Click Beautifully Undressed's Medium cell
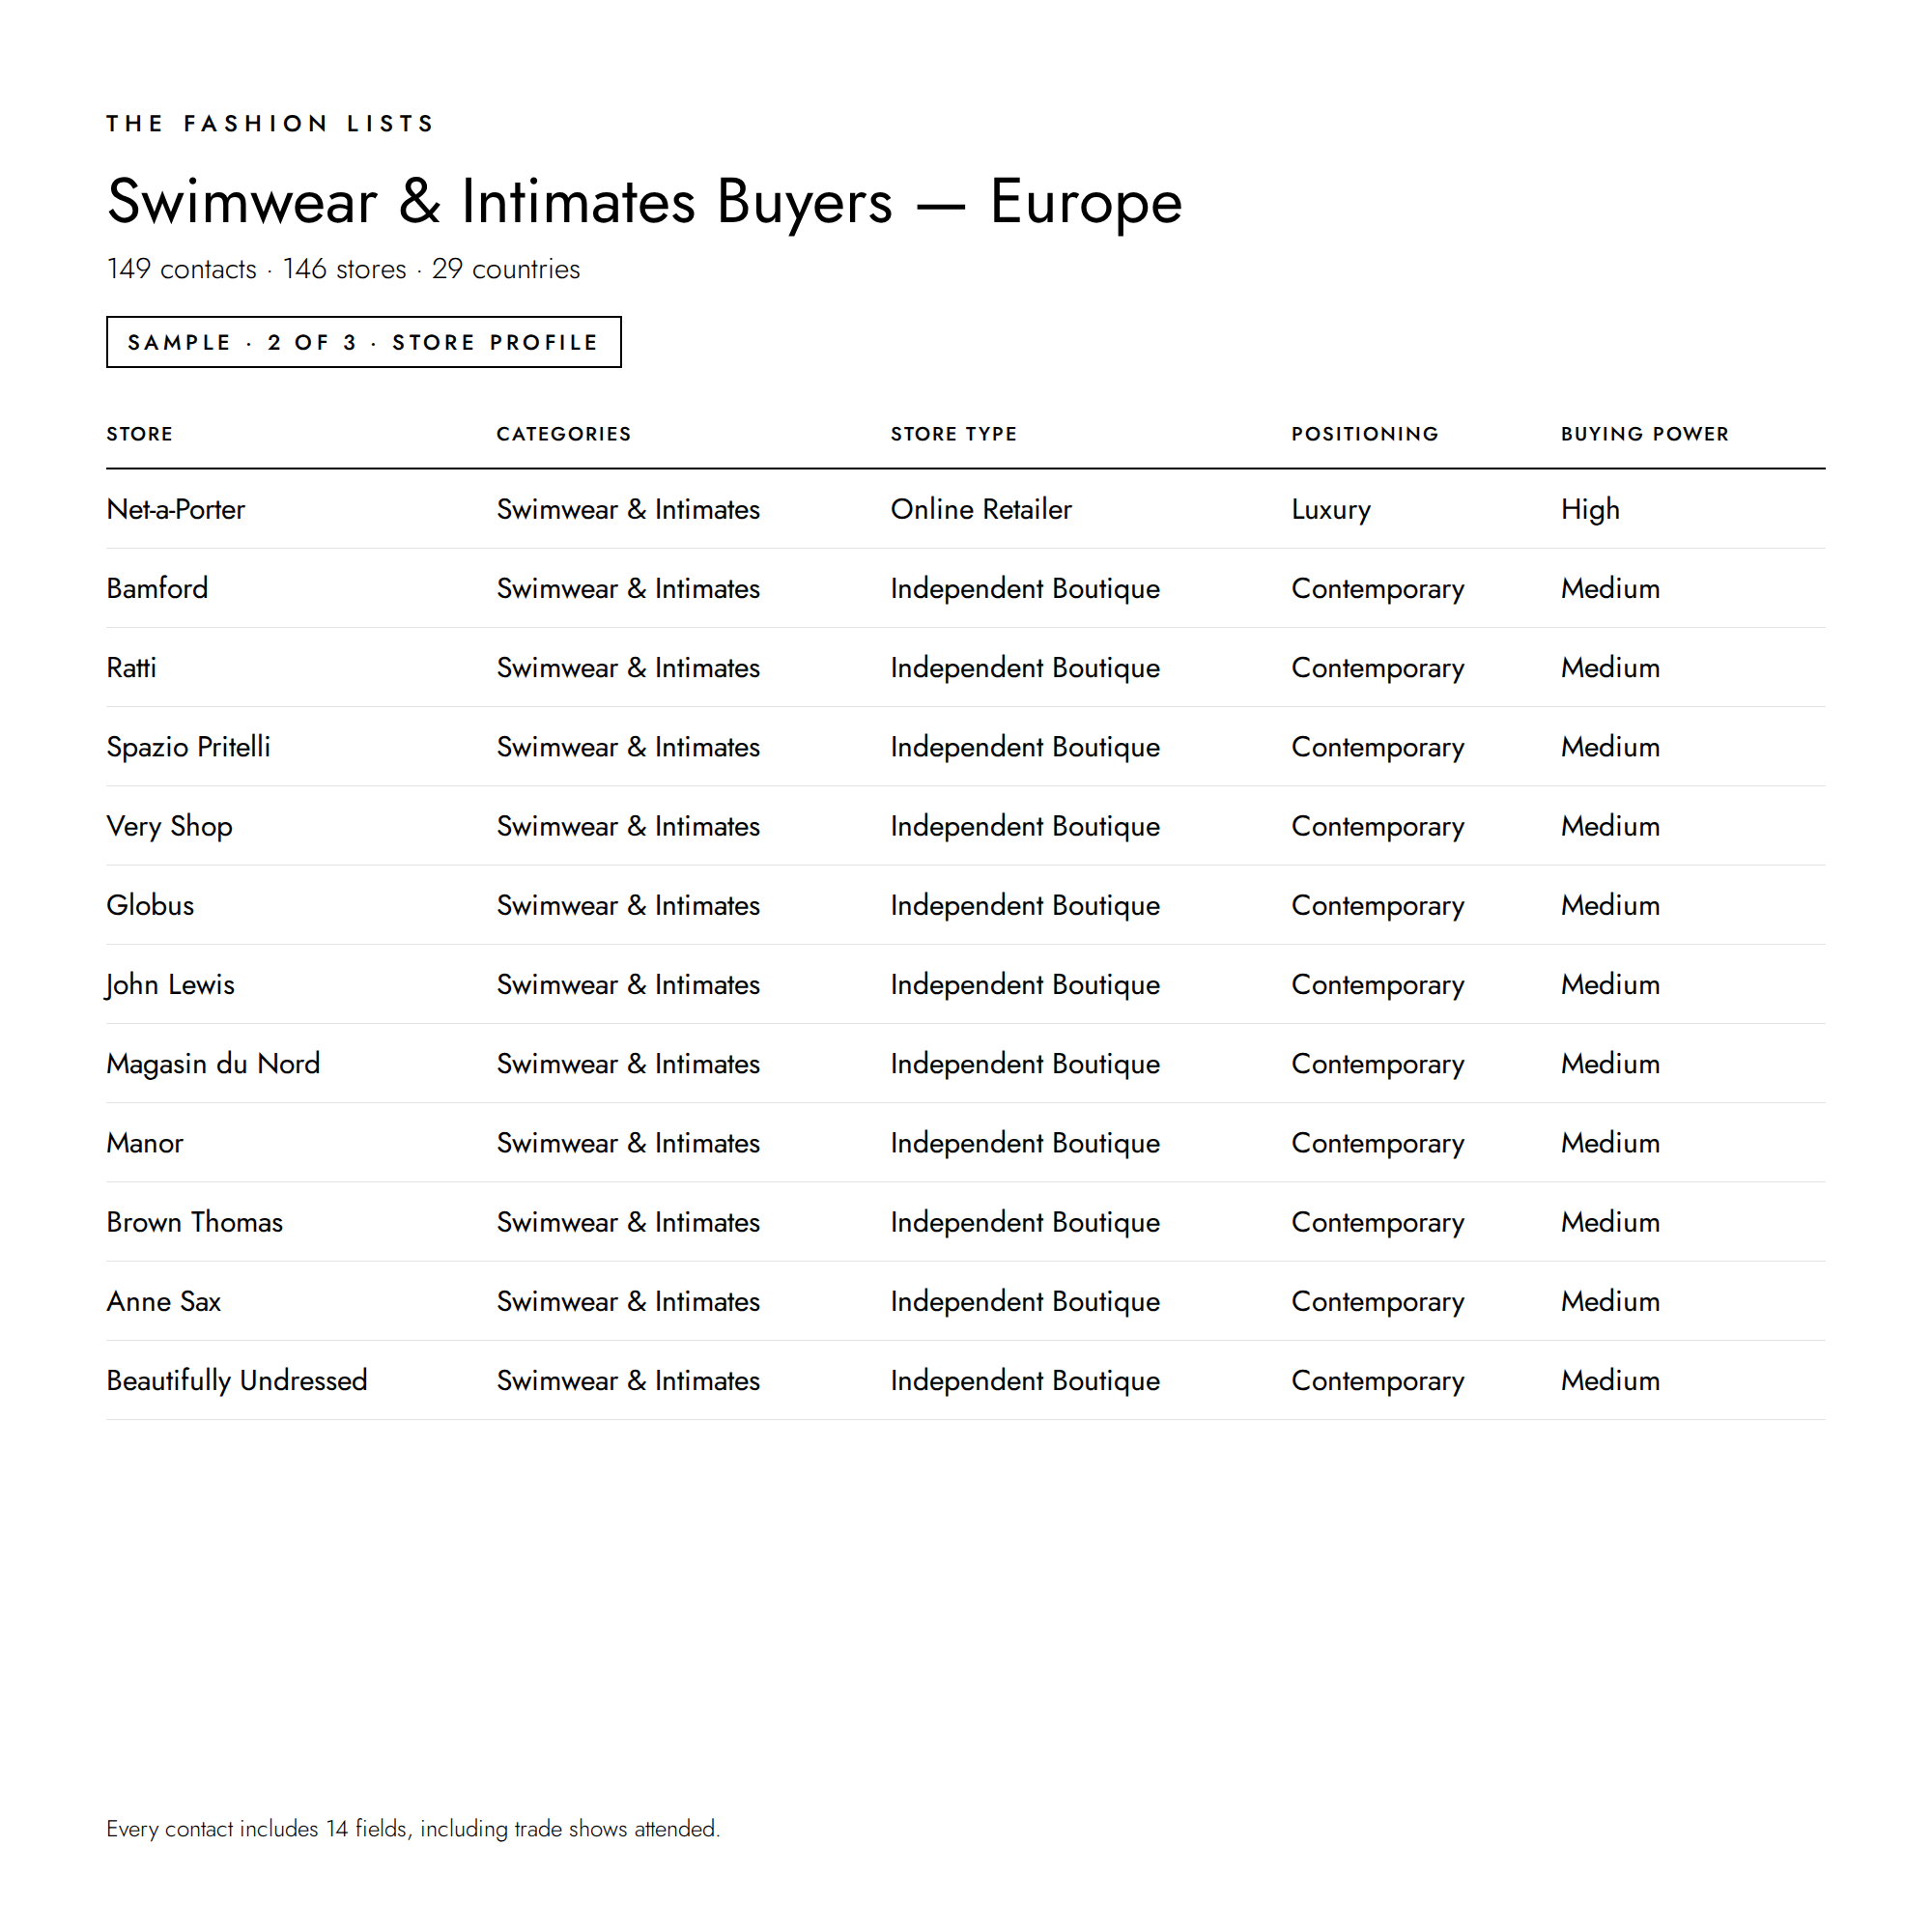This screenshot has height=1932, width=1932. 1610,1380
